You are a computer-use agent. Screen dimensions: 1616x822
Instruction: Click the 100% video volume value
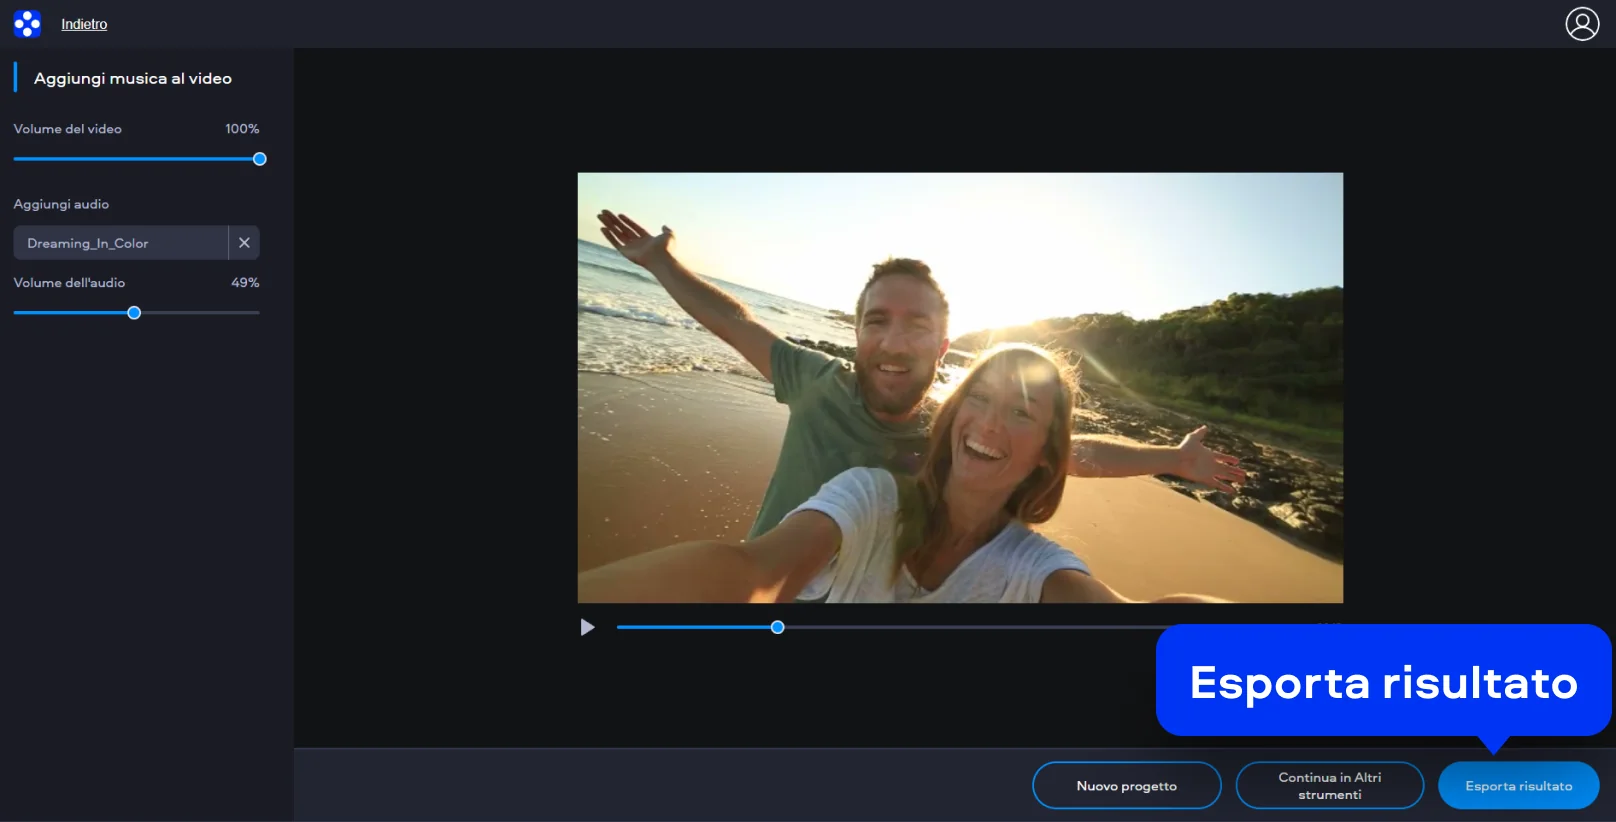[x=242, y=129]
